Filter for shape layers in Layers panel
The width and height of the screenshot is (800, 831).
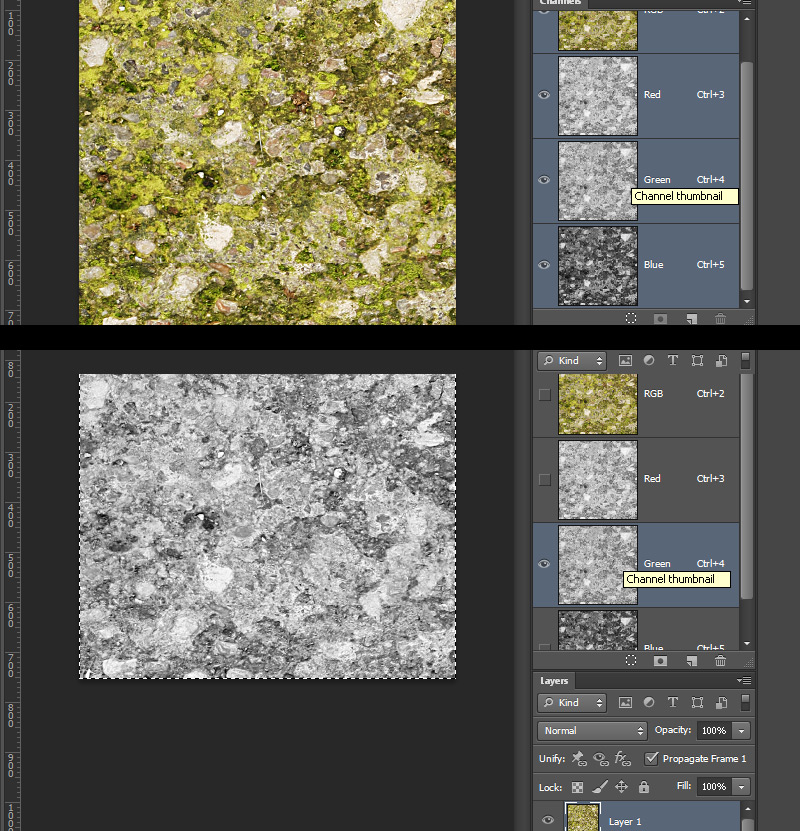tap(697, 703)
